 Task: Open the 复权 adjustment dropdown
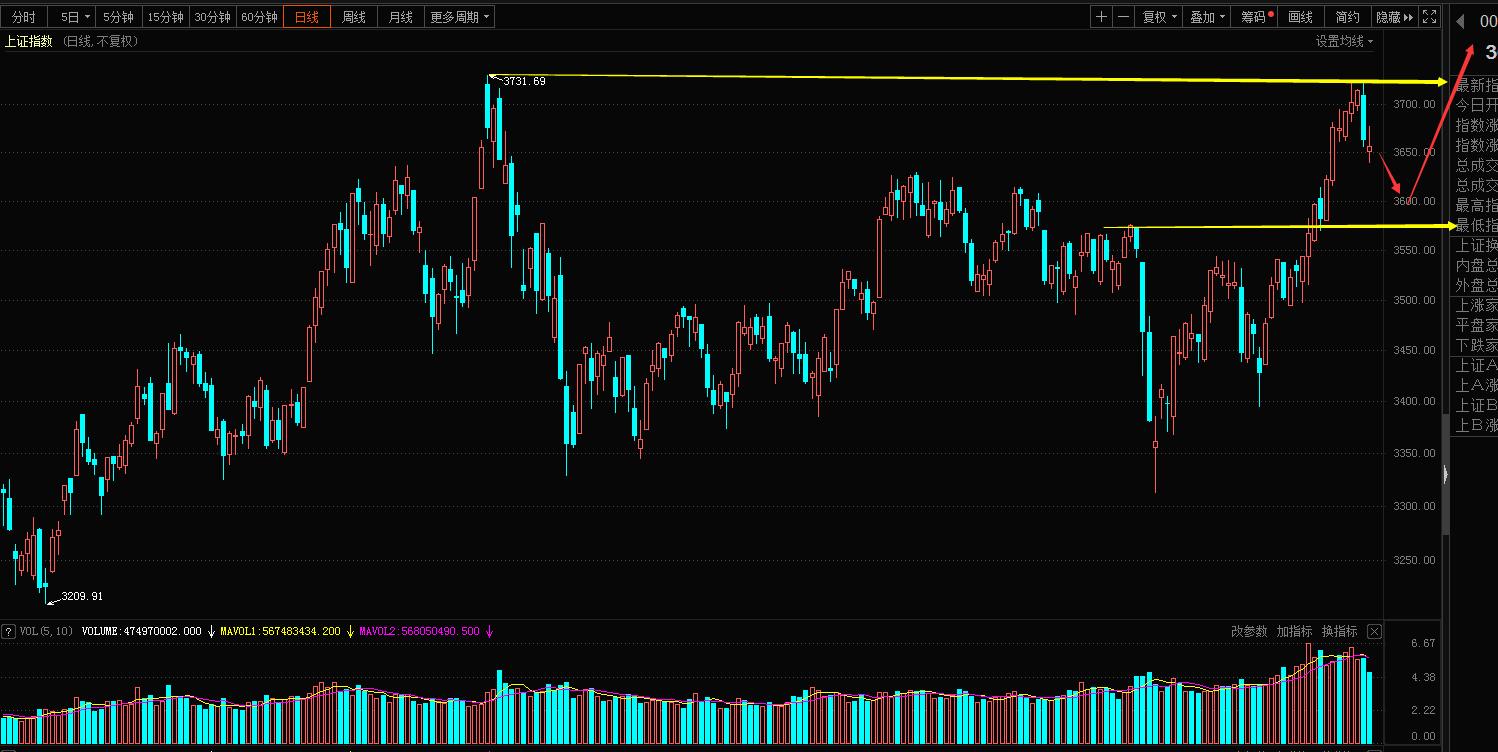1159,17
